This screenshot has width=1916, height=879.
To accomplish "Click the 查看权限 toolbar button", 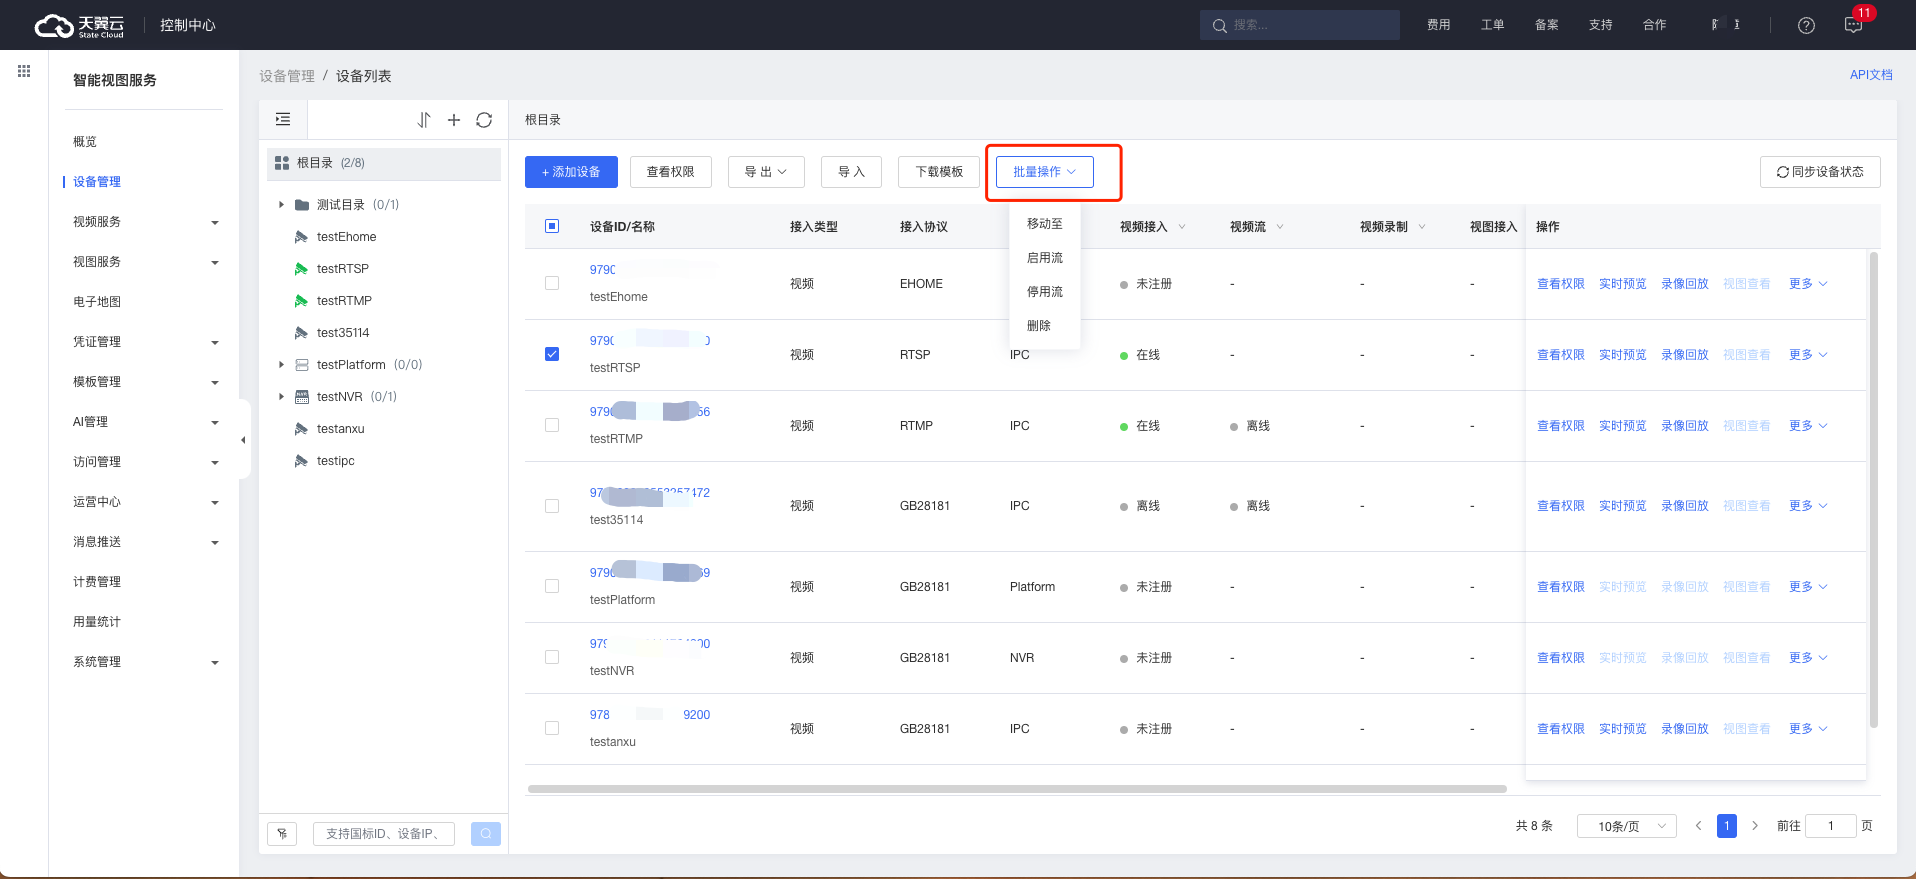I will tap(670, 172).
